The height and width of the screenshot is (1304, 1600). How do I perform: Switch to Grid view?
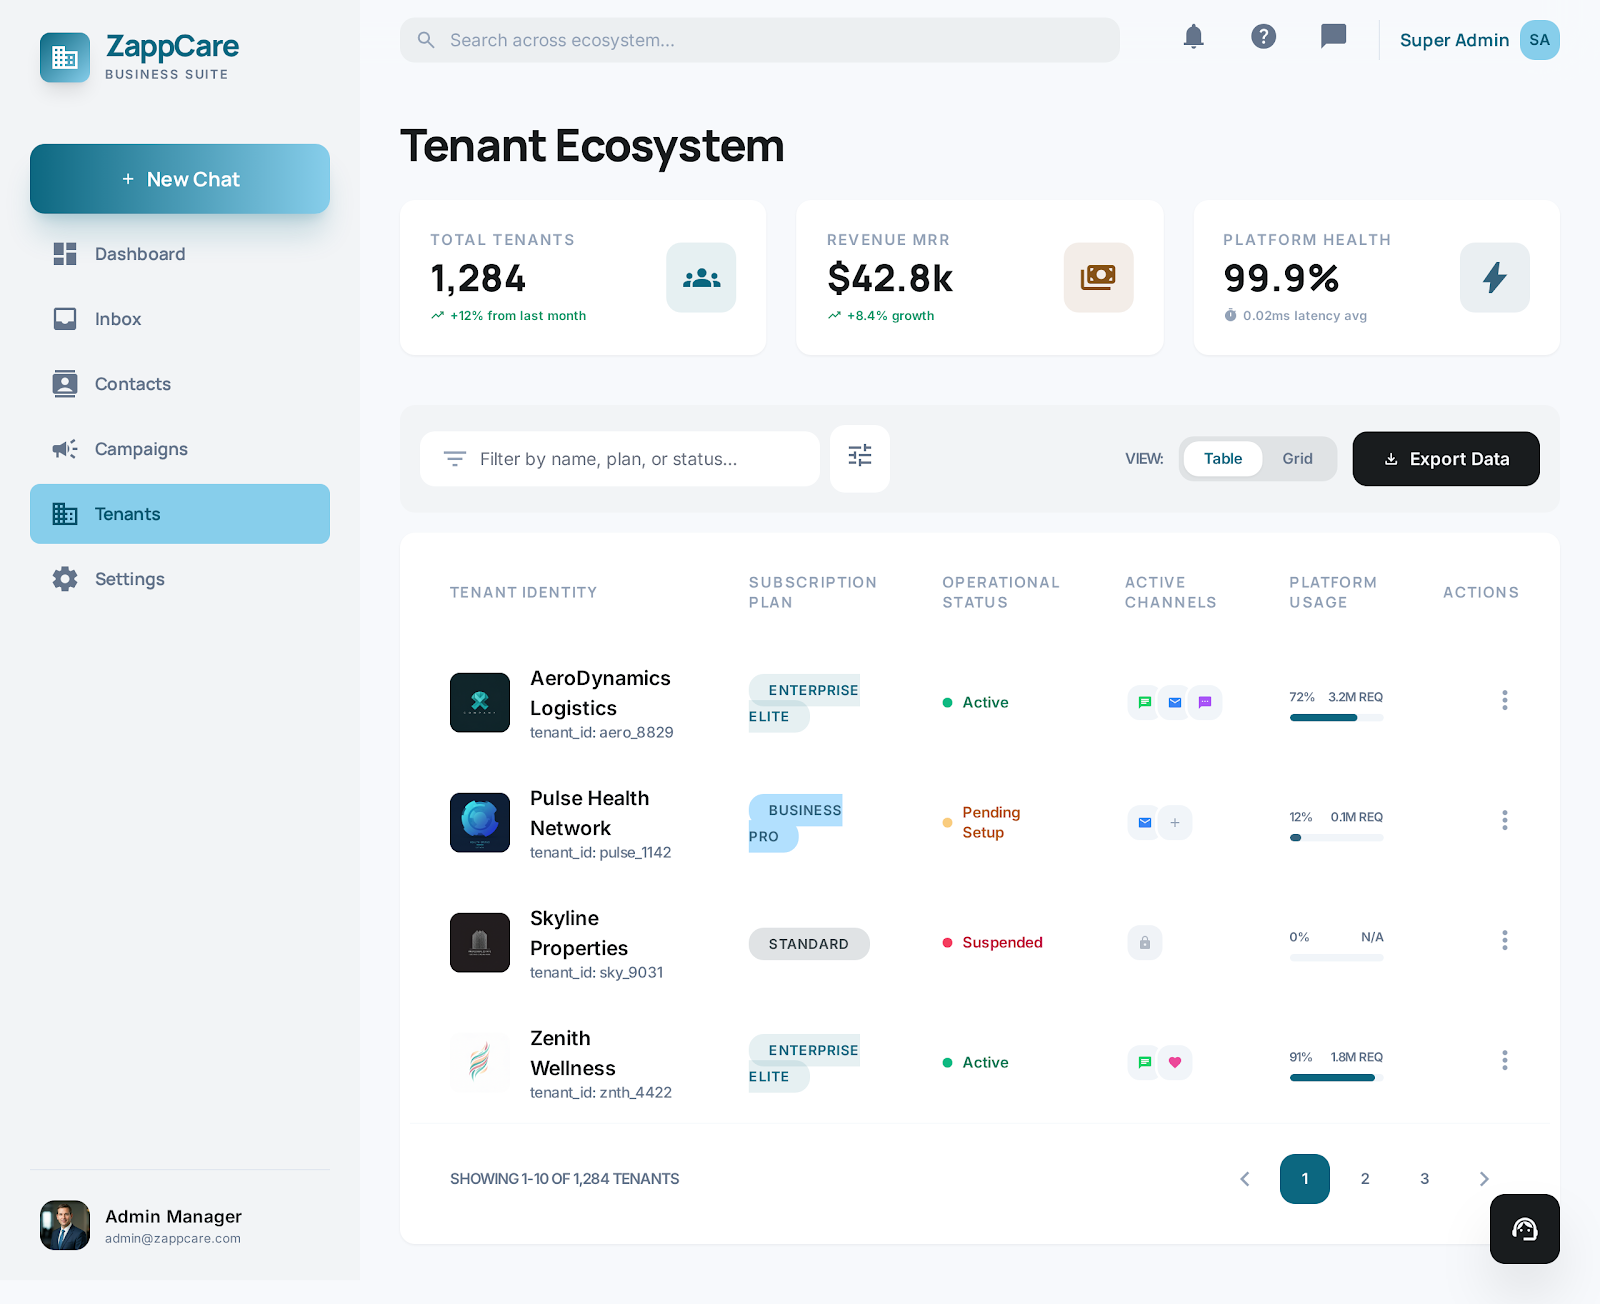click(x=1297, y=459)
